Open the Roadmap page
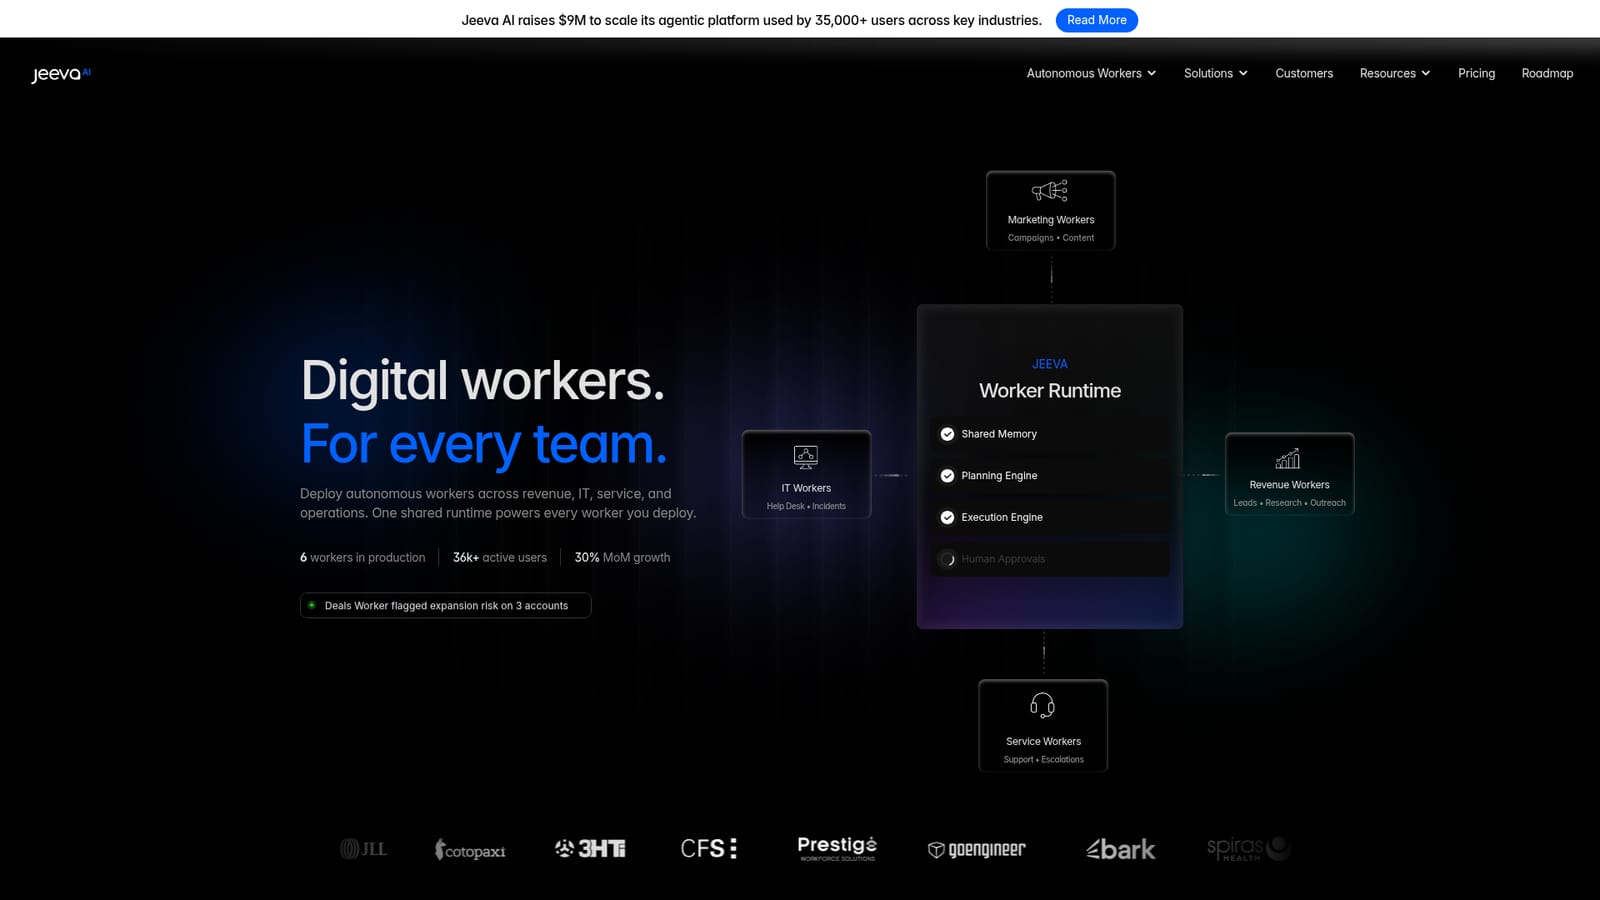The height and width of the screenshot is (900, 1600). pyautogui.click(x=1547, y=73)
